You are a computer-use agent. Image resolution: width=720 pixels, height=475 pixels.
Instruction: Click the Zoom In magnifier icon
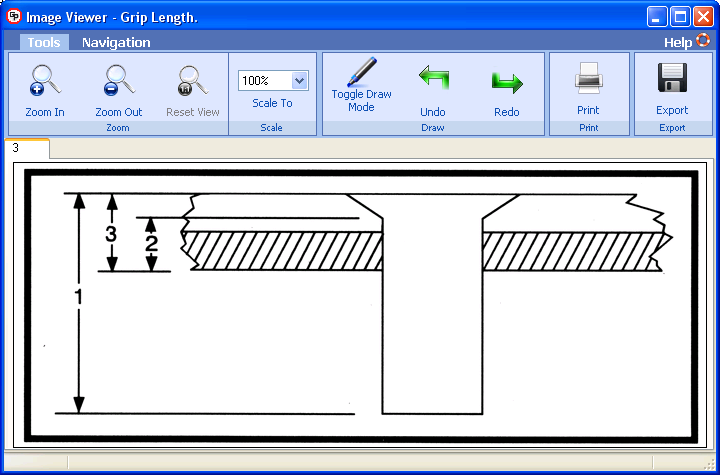pos(45,80)
